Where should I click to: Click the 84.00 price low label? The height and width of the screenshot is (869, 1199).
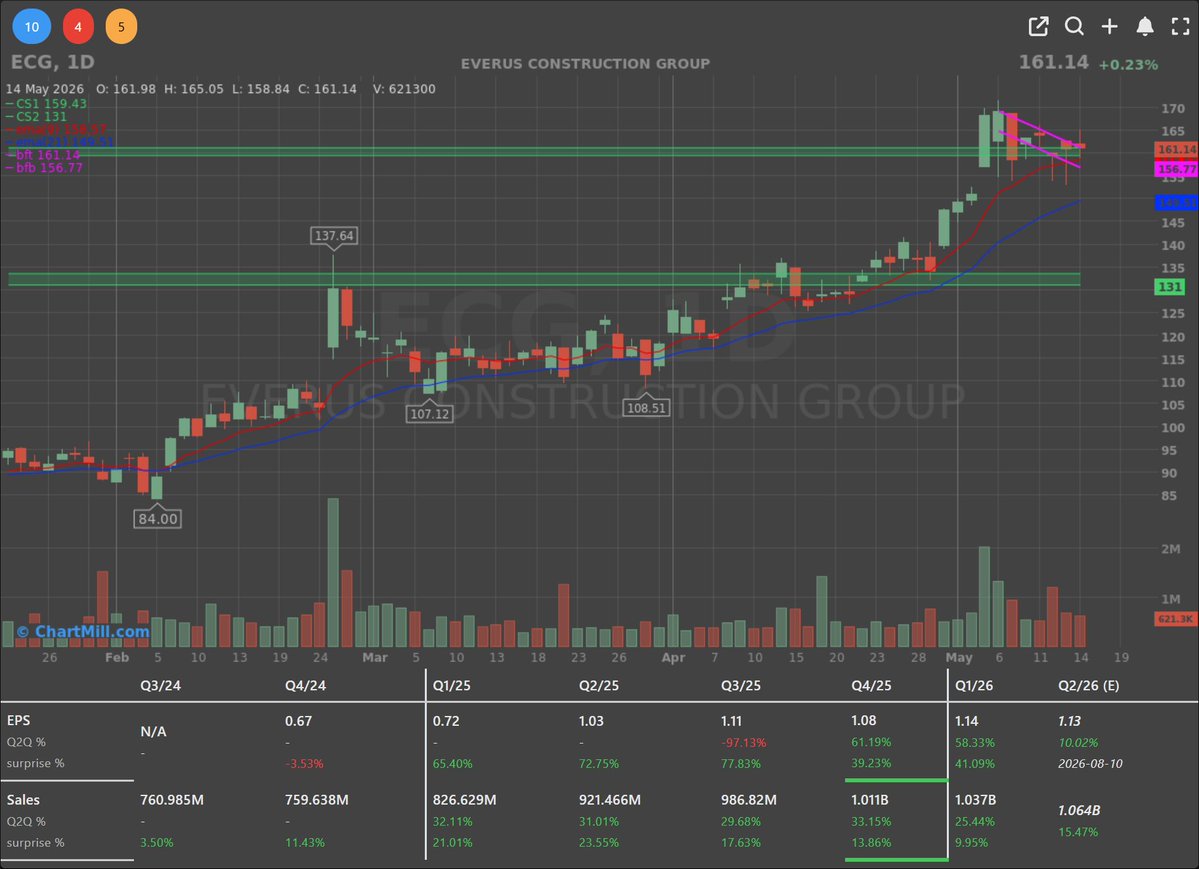tap(158, 519)
